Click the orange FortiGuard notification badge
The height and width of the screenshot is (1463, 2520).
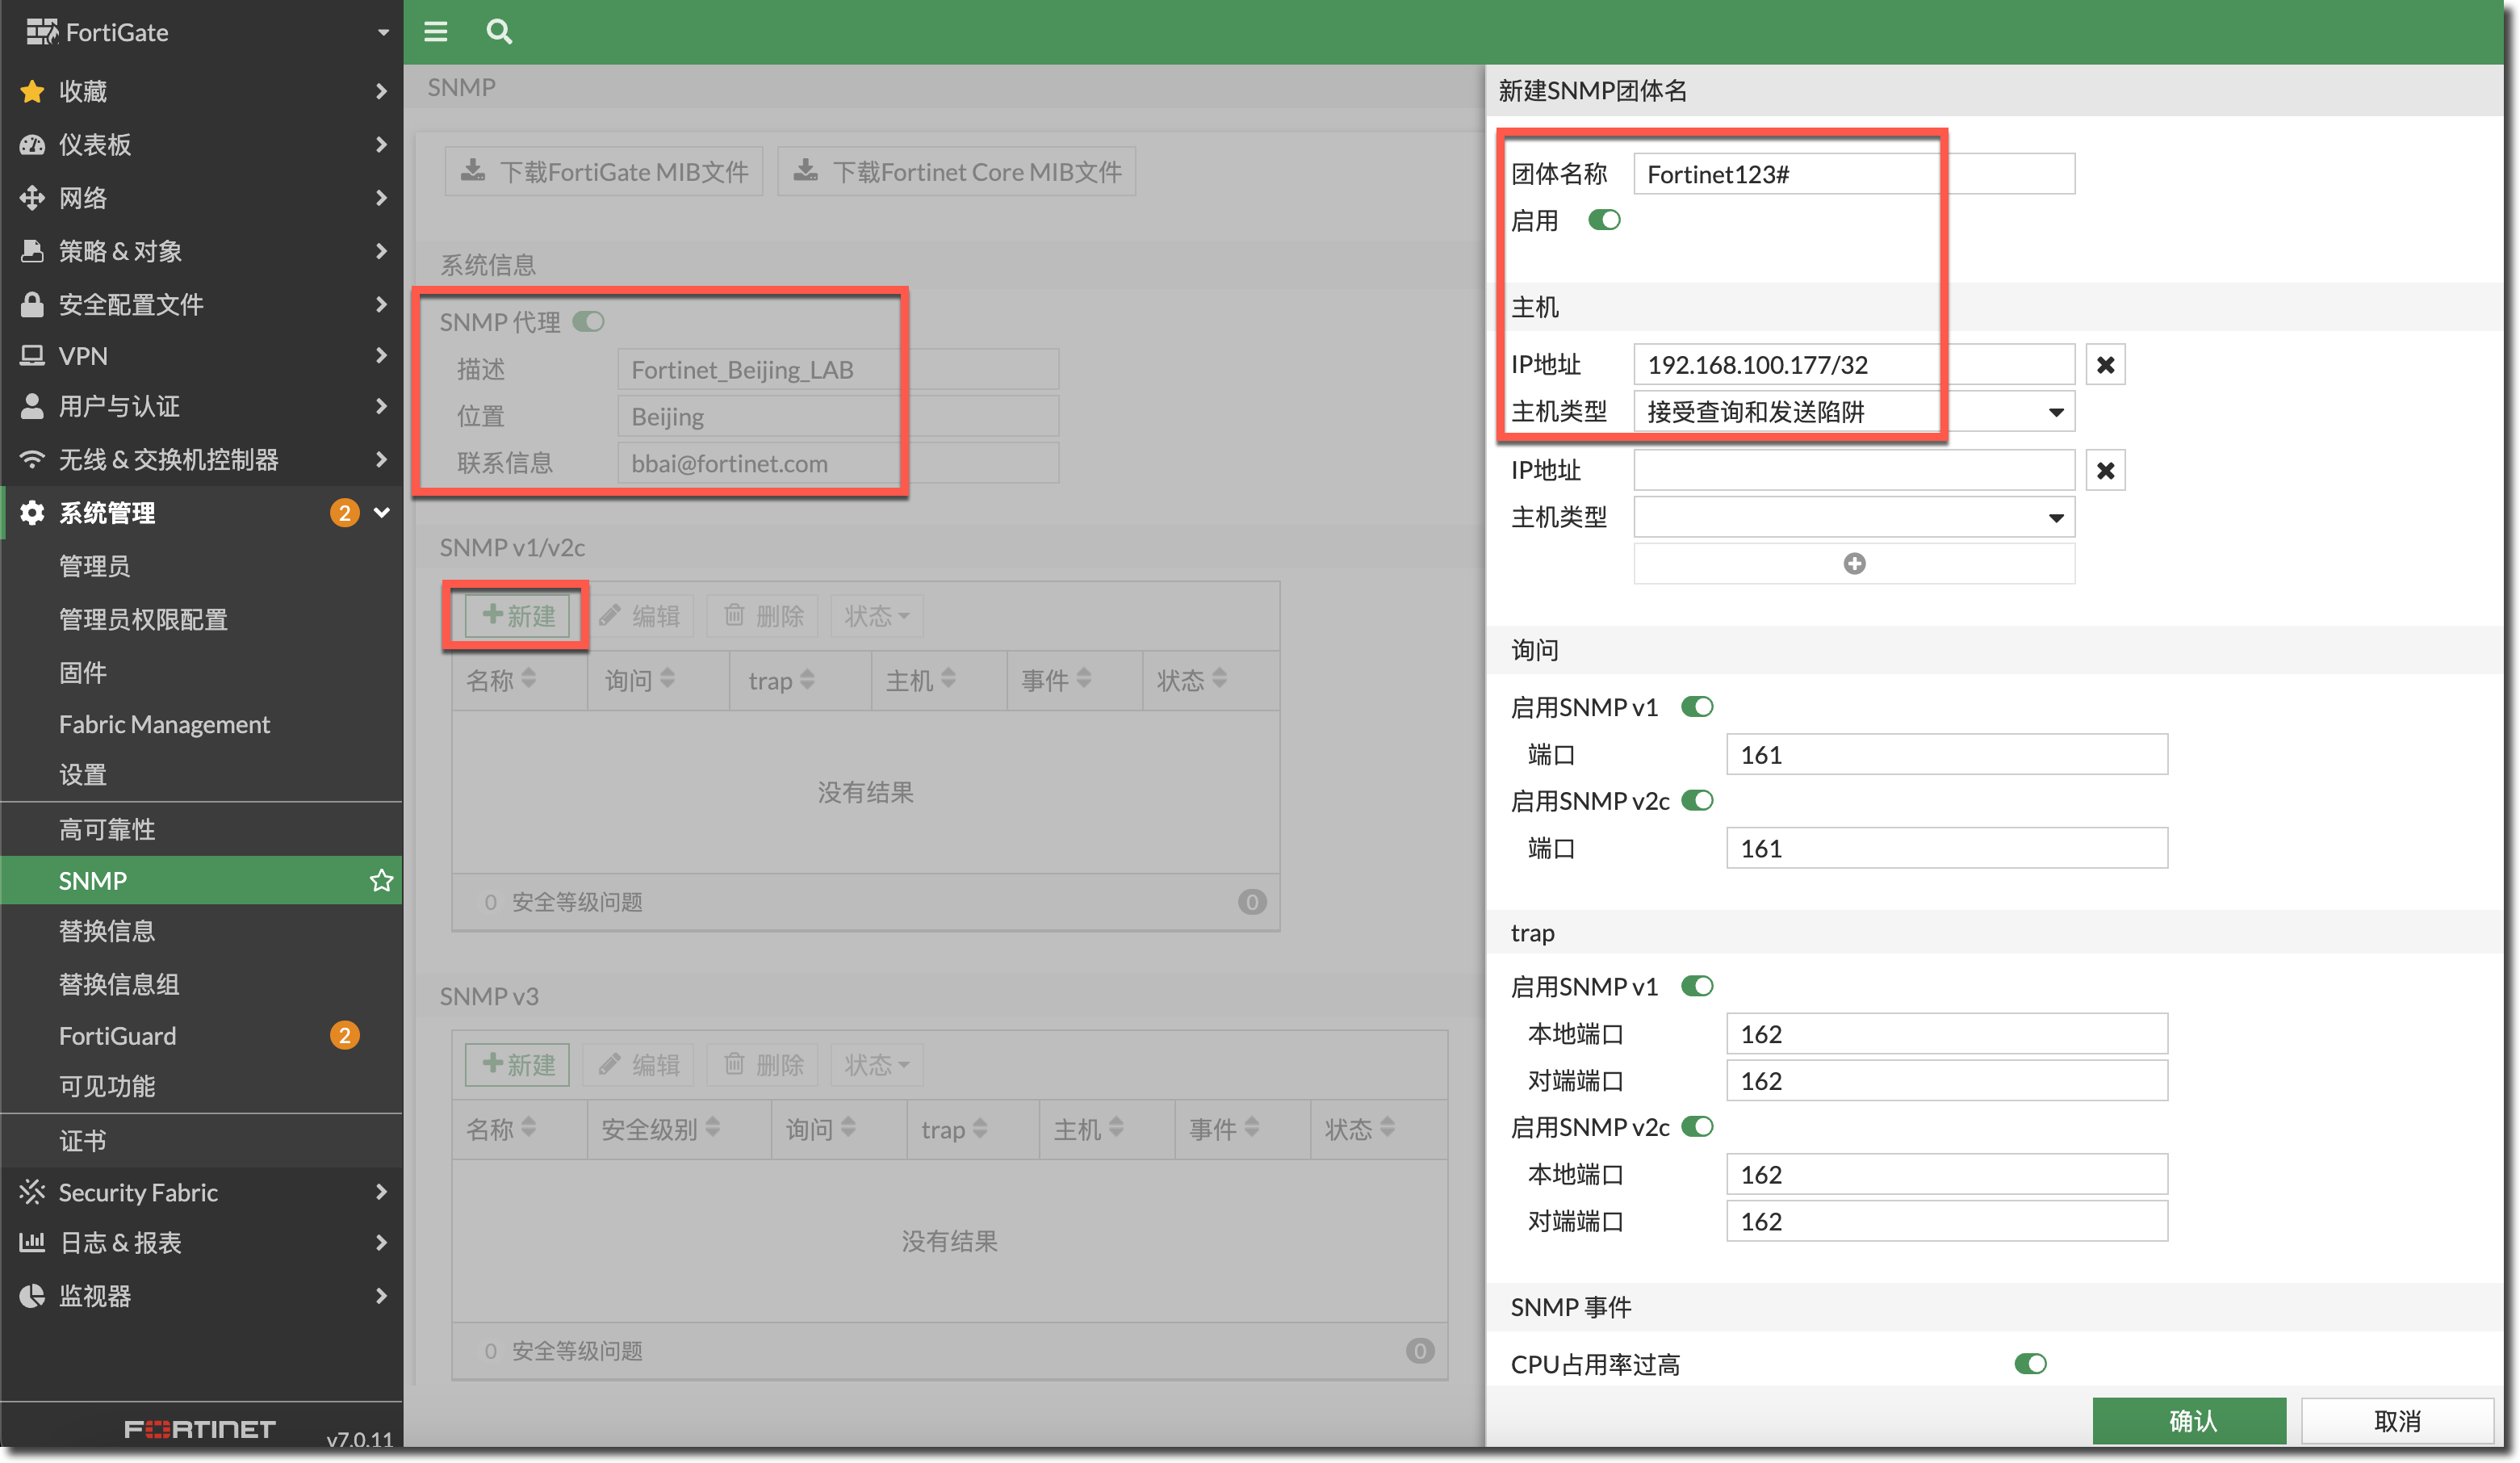click(344, 1035)
